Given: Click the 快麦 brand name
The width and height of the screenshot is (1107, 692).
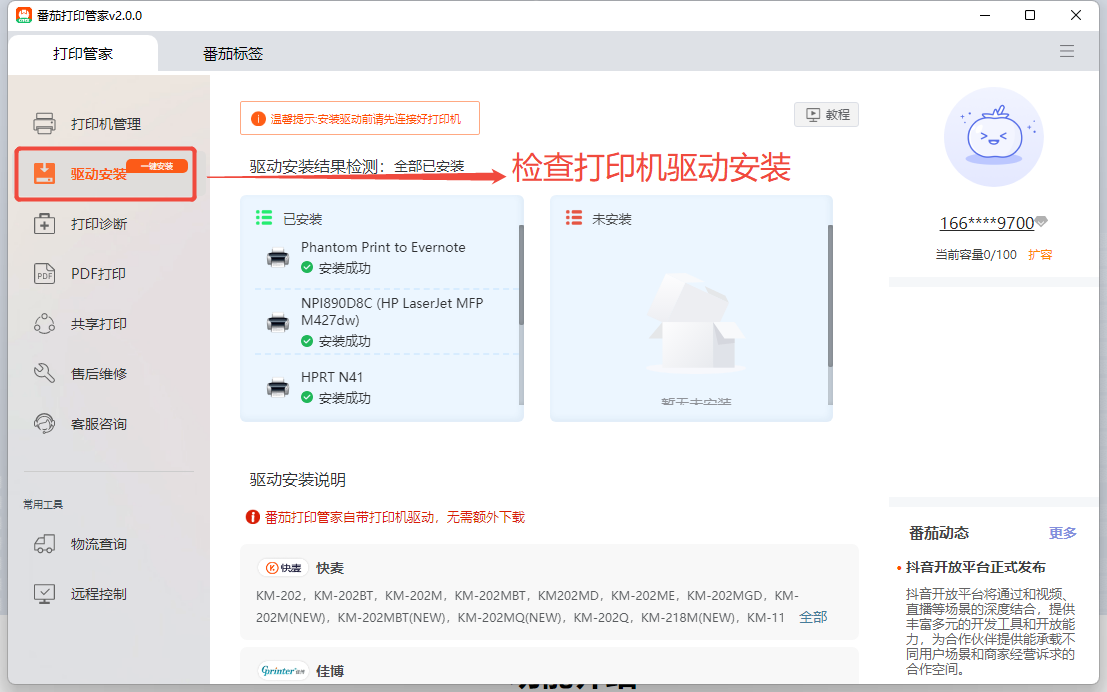Looking at the screenshot, I should (x=330, y=568).
